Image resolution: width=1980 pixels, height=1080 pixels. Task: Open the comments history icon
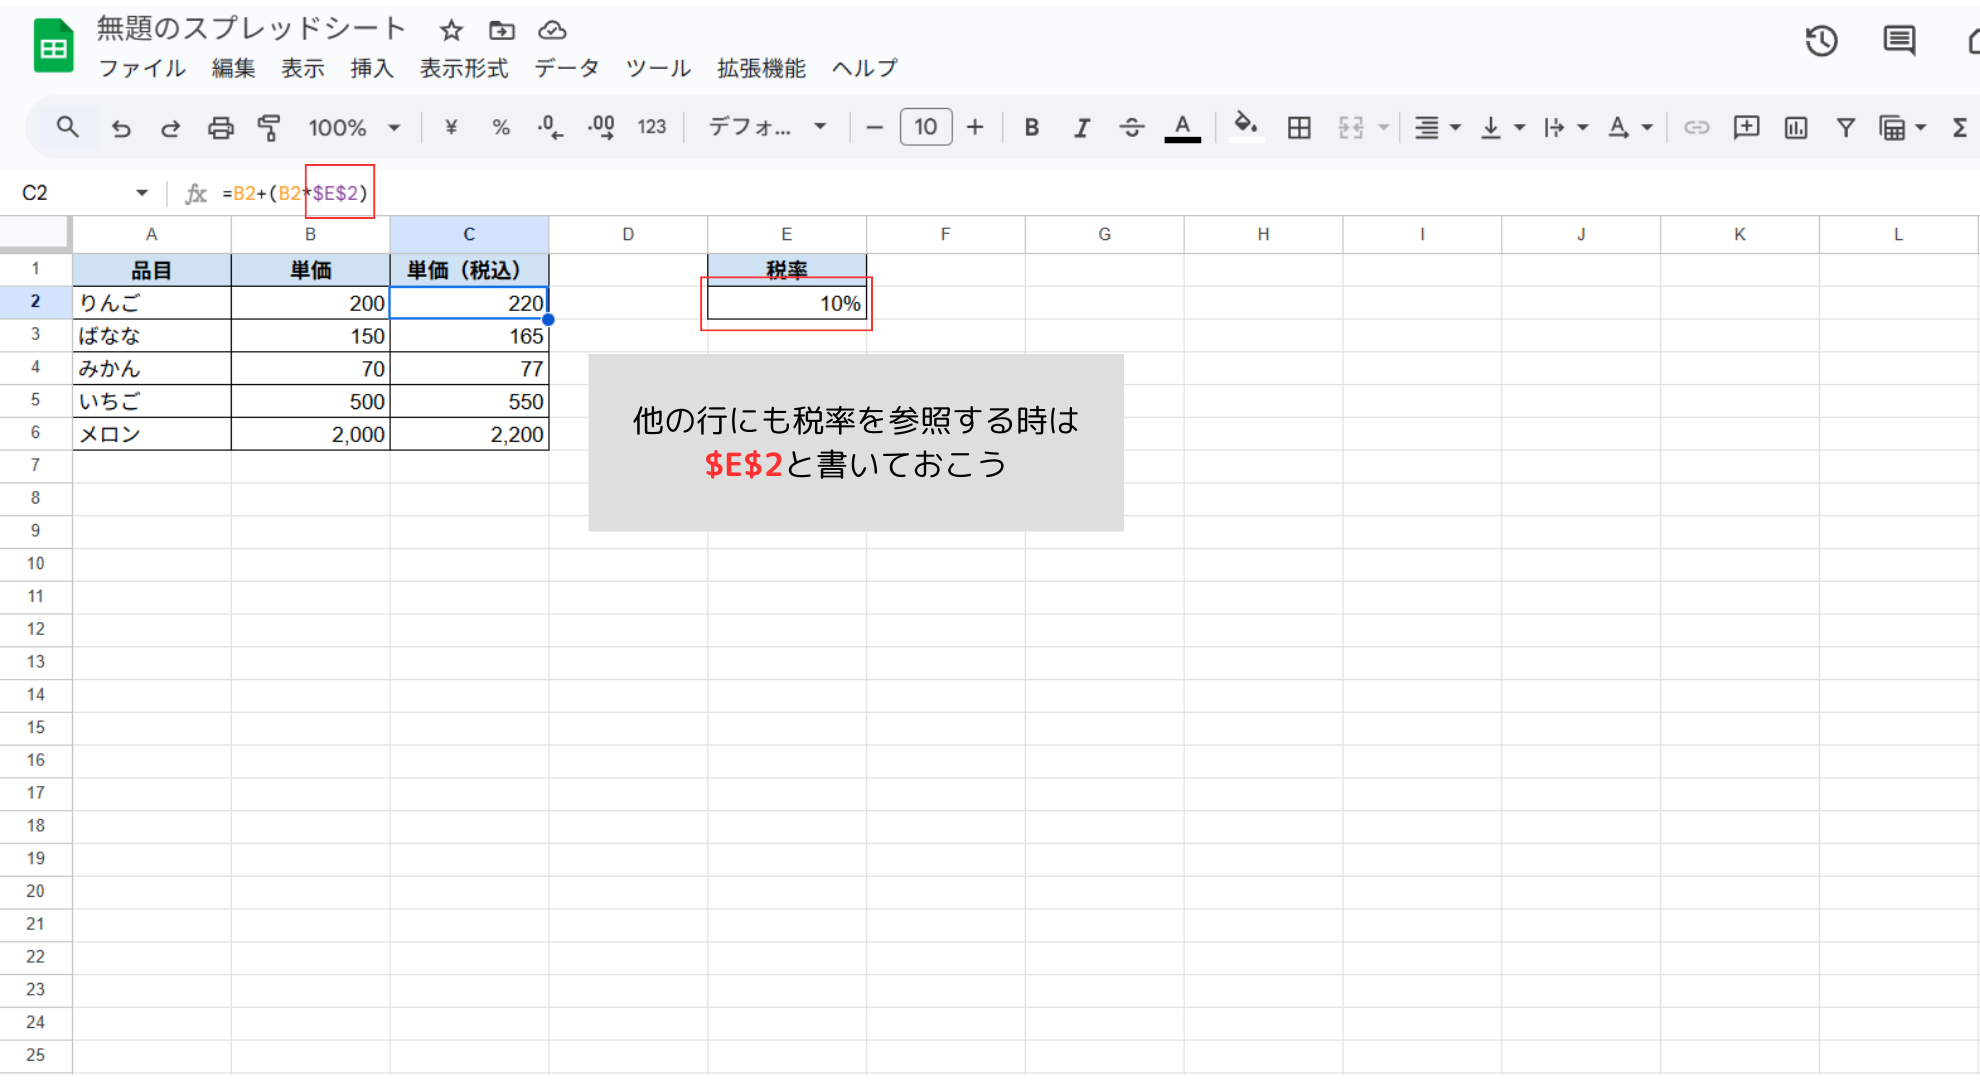[x=1899, y=41]
